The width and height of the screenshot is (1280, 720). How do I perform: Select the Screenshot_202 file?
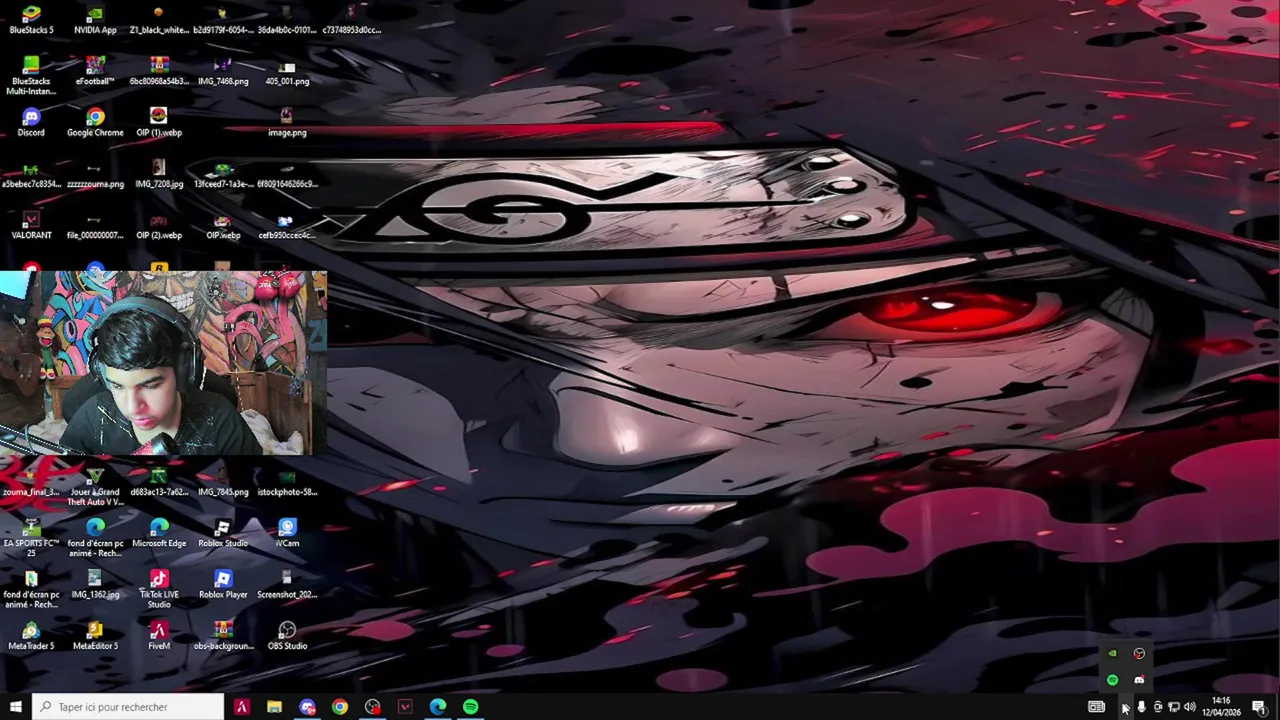click(x=287, y=584)
